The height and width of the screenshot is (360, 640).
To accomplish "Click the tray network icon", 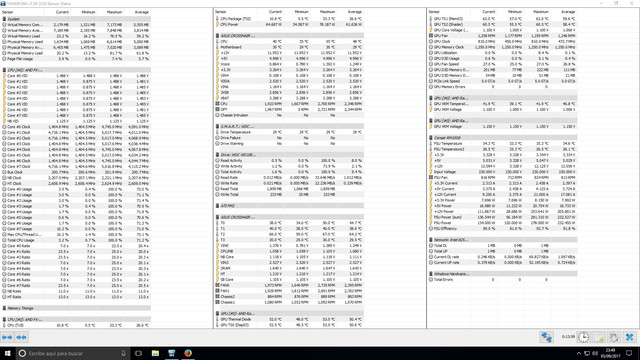I will point(587,353).
